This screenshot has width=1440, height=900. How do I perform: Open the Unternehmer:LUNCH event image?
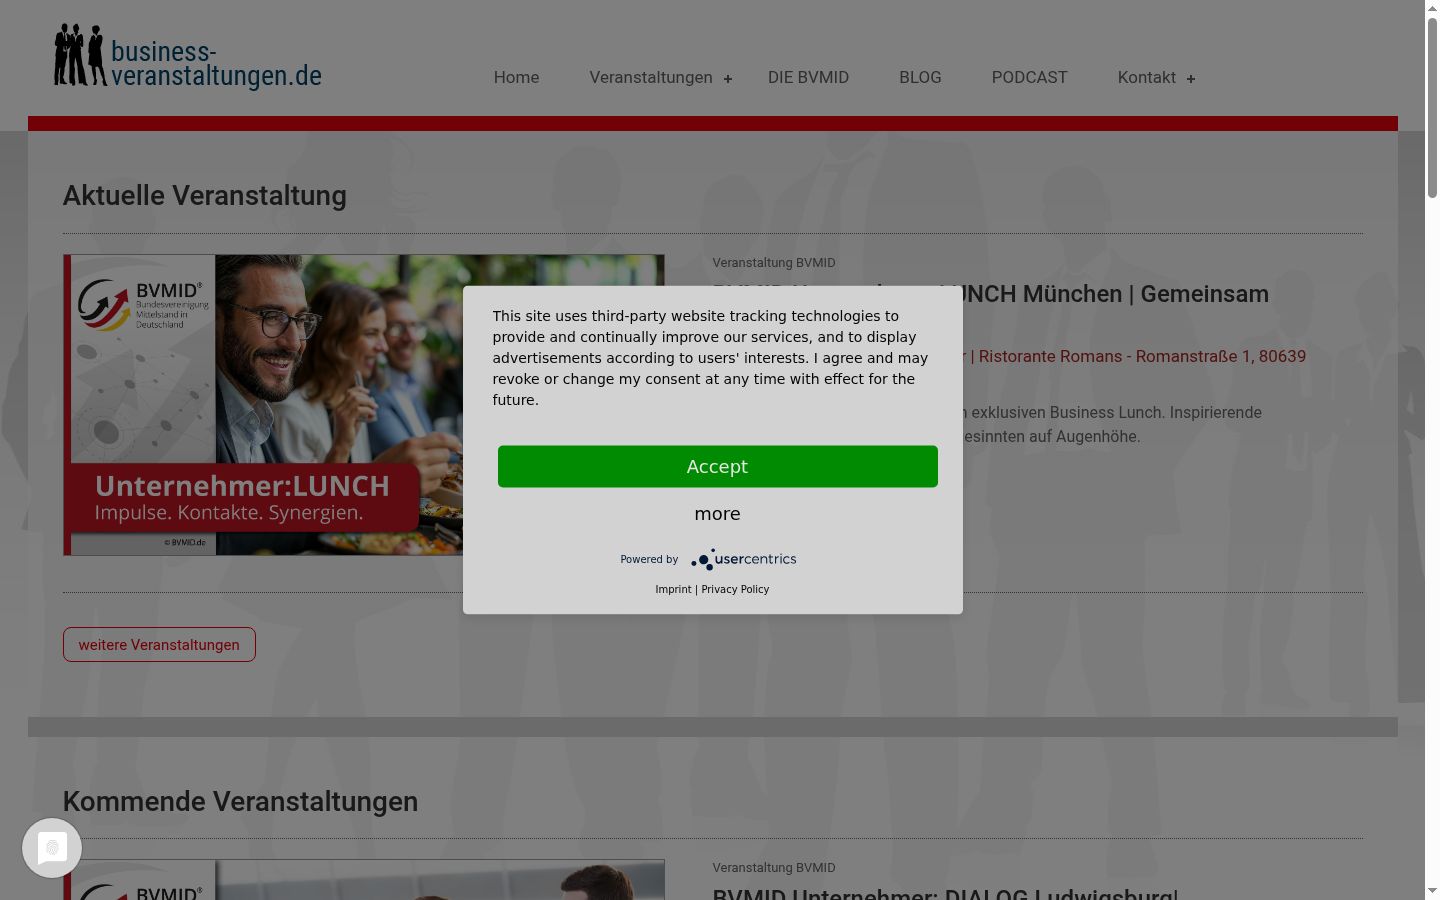(x=364, y=405)
